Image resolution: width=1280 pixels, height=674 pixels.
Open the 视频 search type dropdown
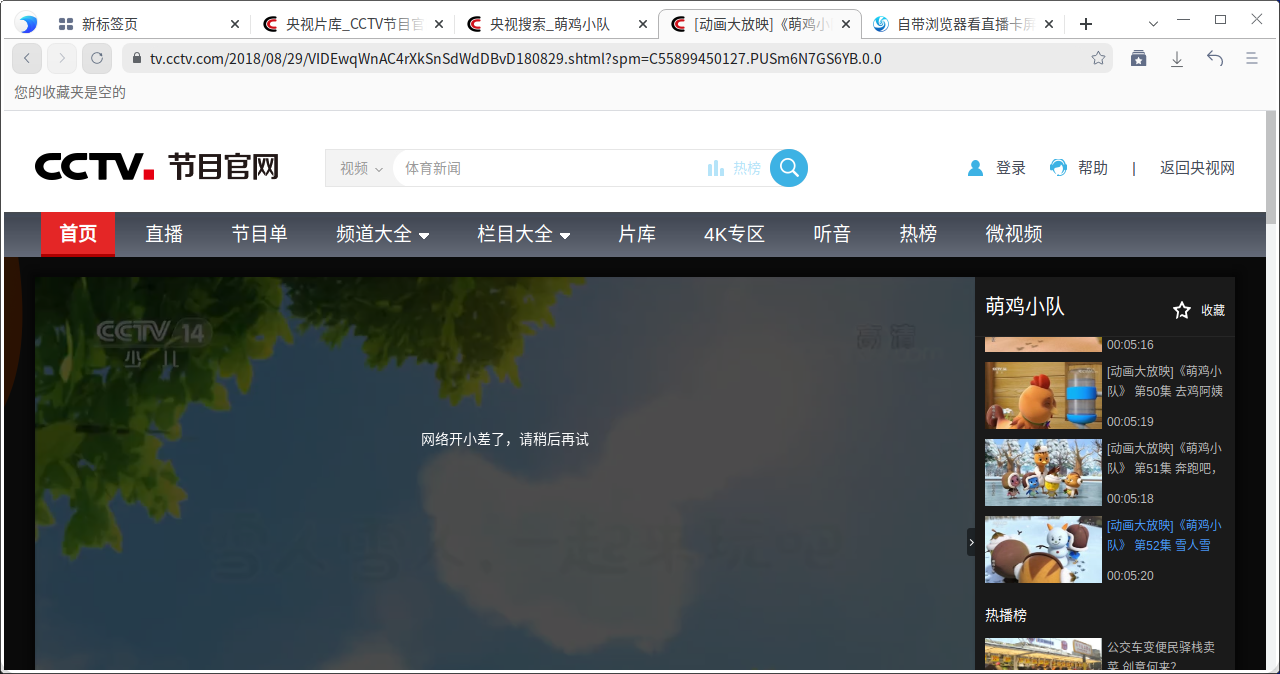pos(360,168)
